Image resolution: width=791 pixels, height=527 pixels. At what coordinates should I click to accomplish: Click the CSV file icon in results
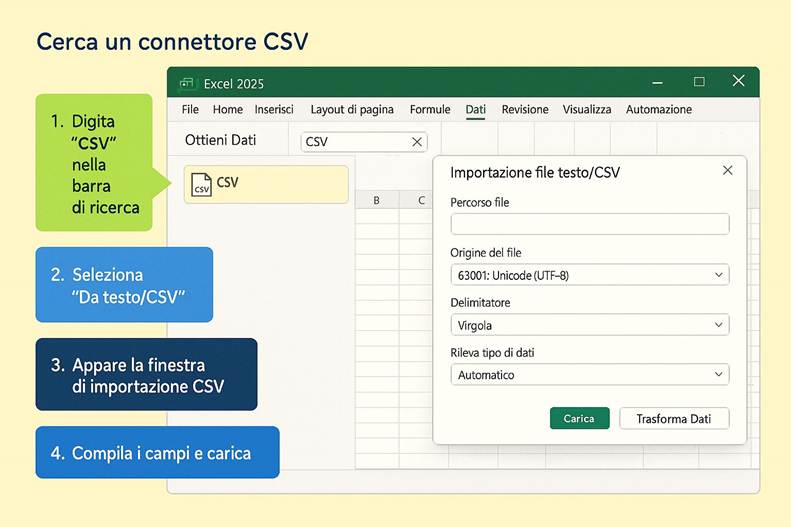[201, 185]
